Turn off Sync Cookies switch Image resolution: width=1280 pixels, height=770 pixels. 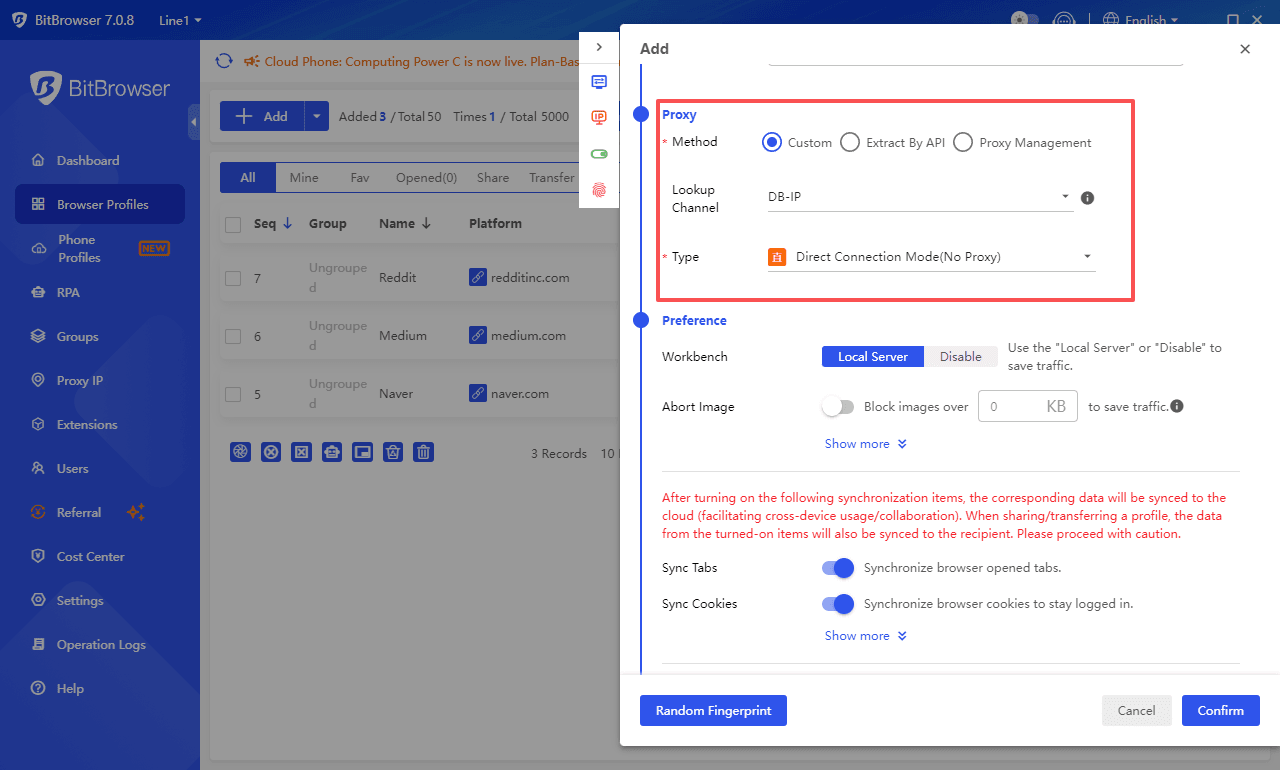tap(838, 604)
